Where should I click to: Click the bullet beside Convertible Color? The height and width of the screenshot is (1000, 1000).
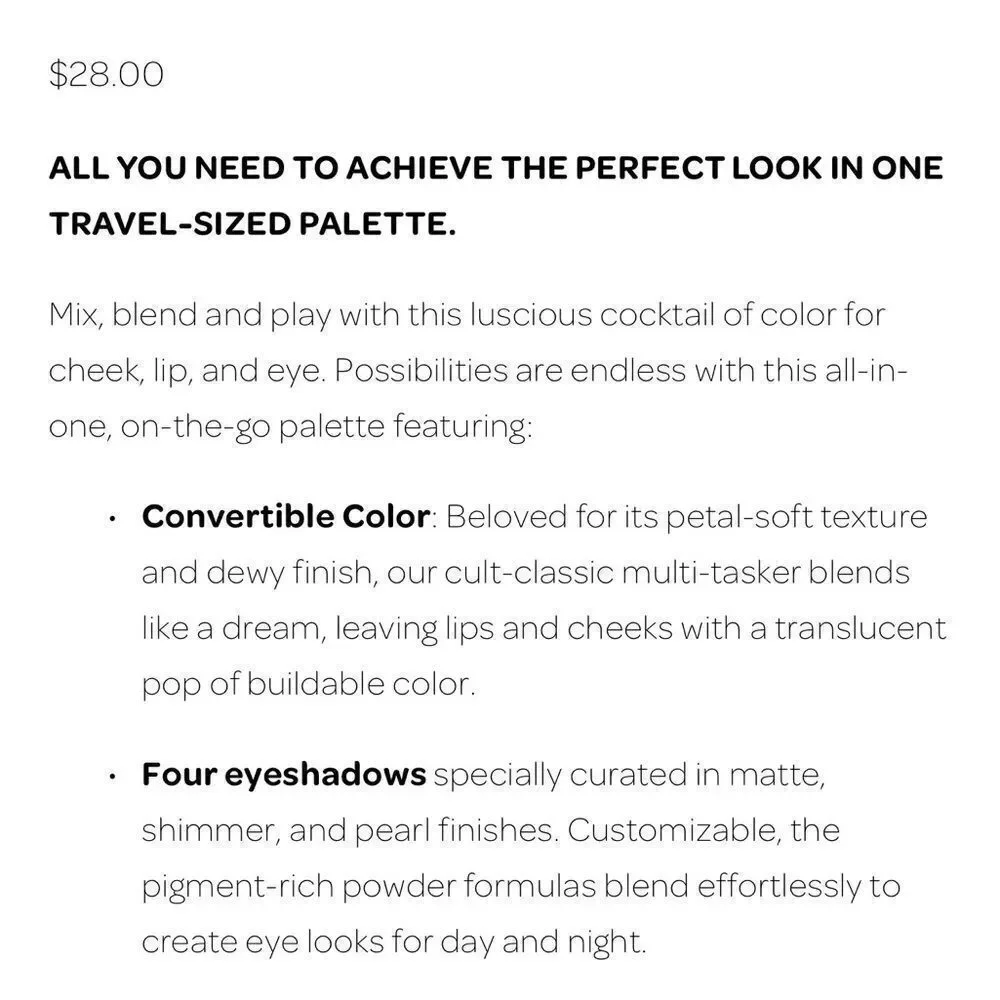pyautogui.click(x=112, y=518)
